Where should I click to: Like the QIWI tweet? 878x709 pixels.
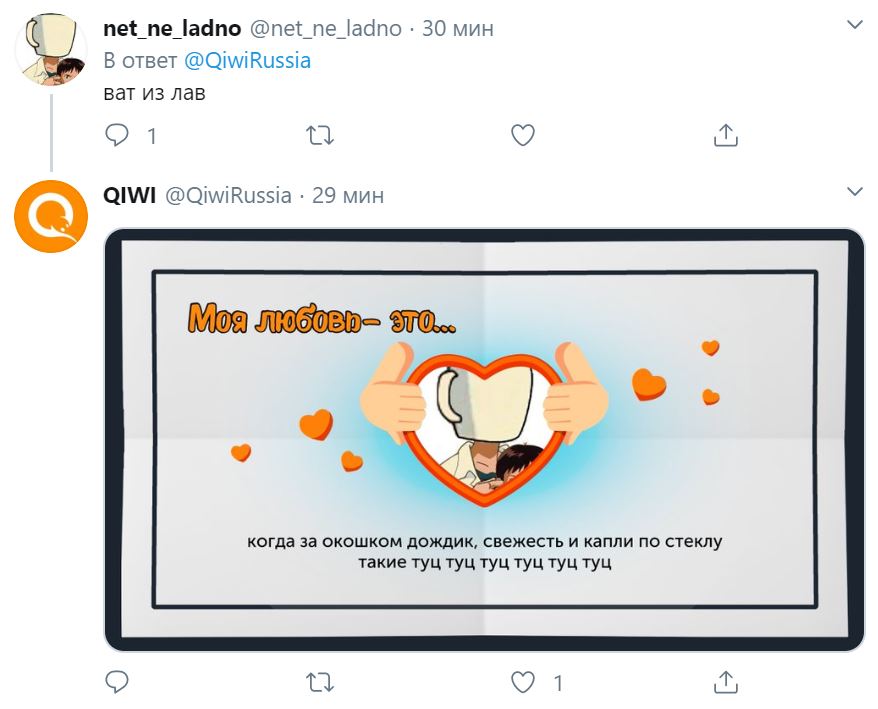coord(523,682)
